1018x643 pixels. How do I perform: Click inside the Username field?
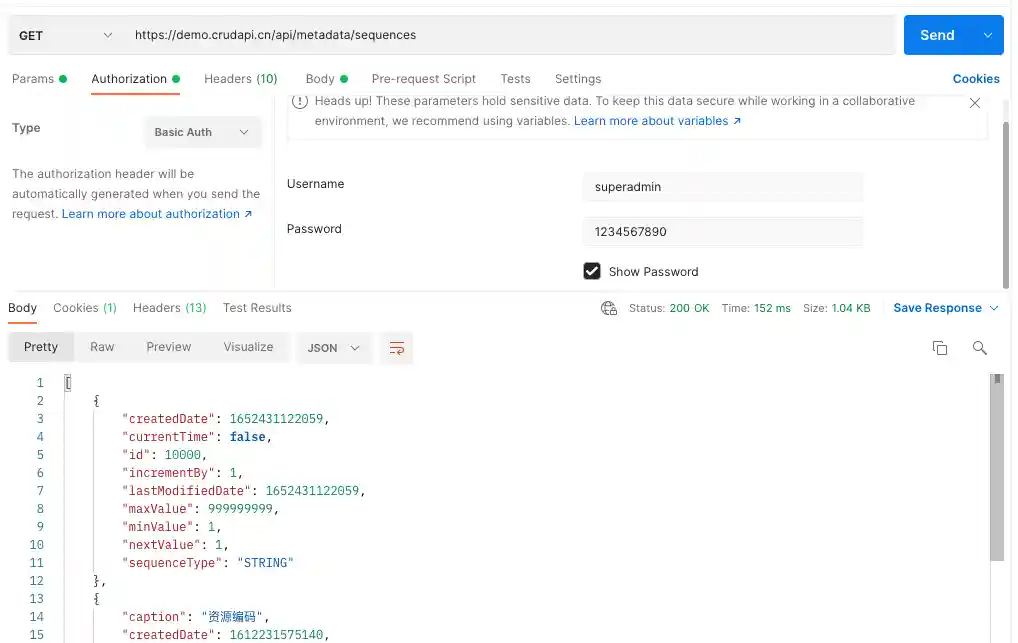click(x=723, y=186)
